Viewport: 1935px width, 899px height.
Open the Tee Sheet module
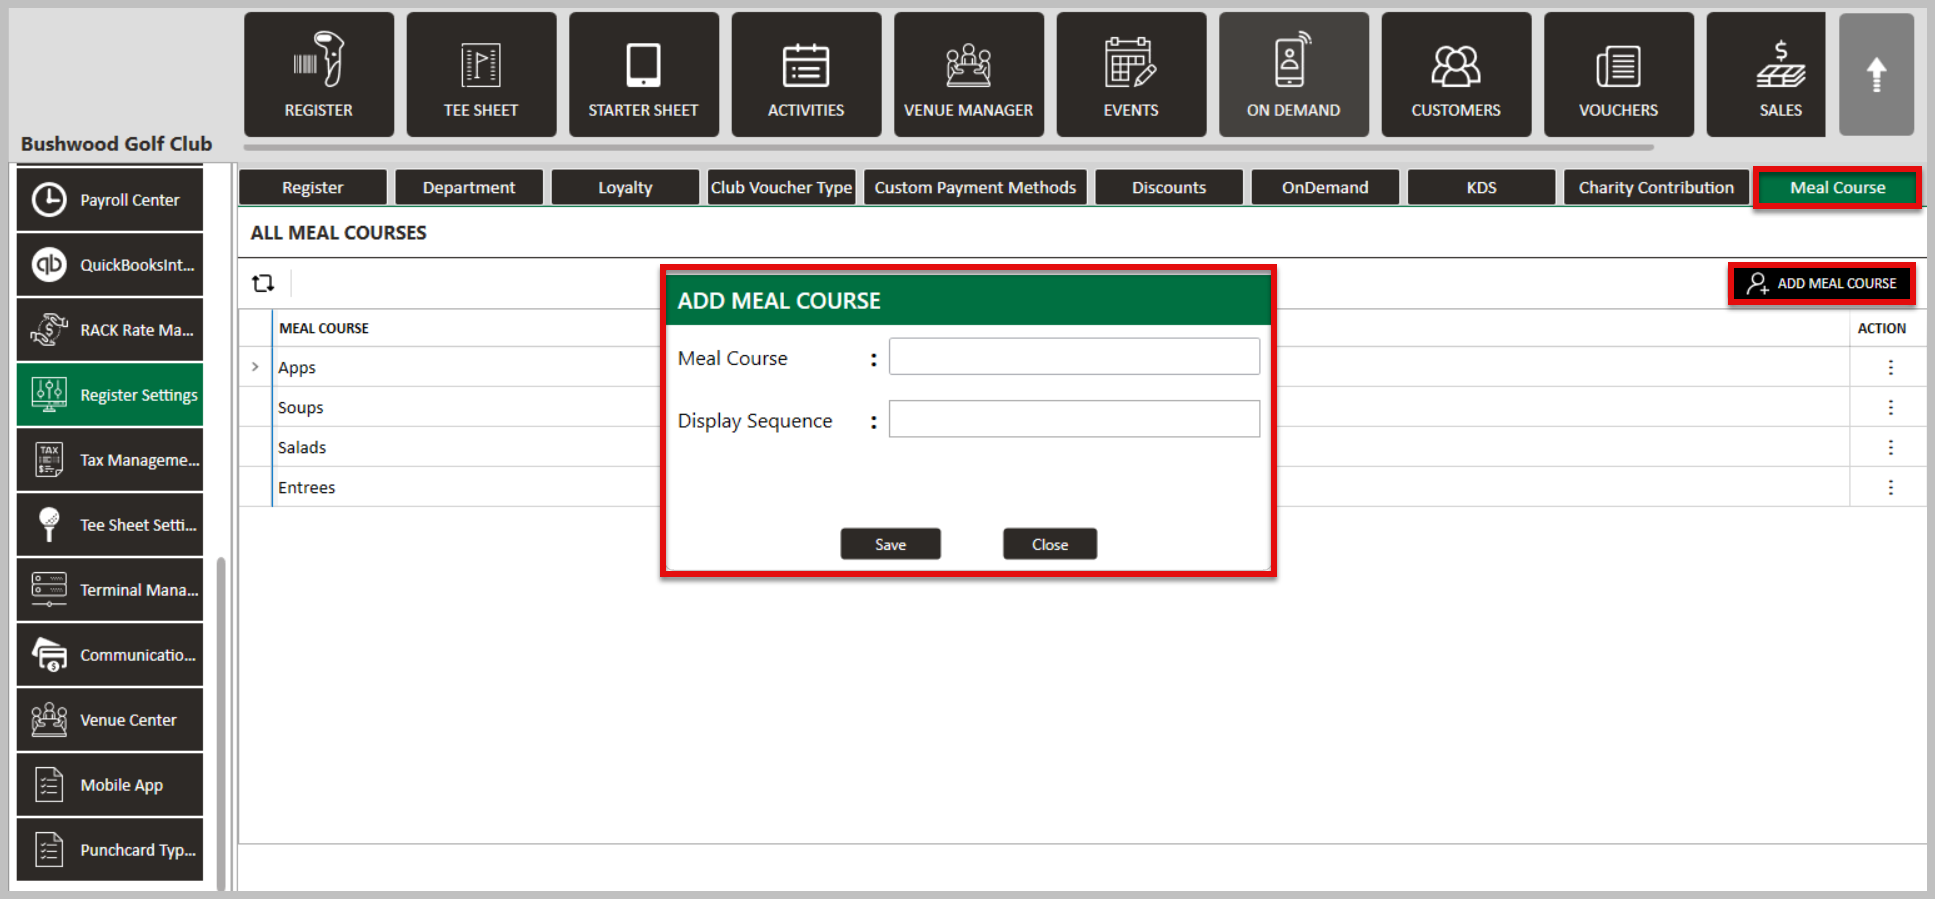481,75
